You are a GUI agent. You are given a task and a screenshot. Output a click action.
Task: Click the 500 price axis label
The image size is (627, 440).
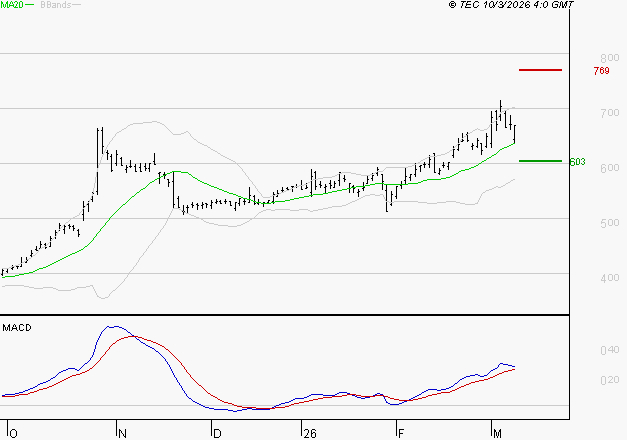(610, 223)
